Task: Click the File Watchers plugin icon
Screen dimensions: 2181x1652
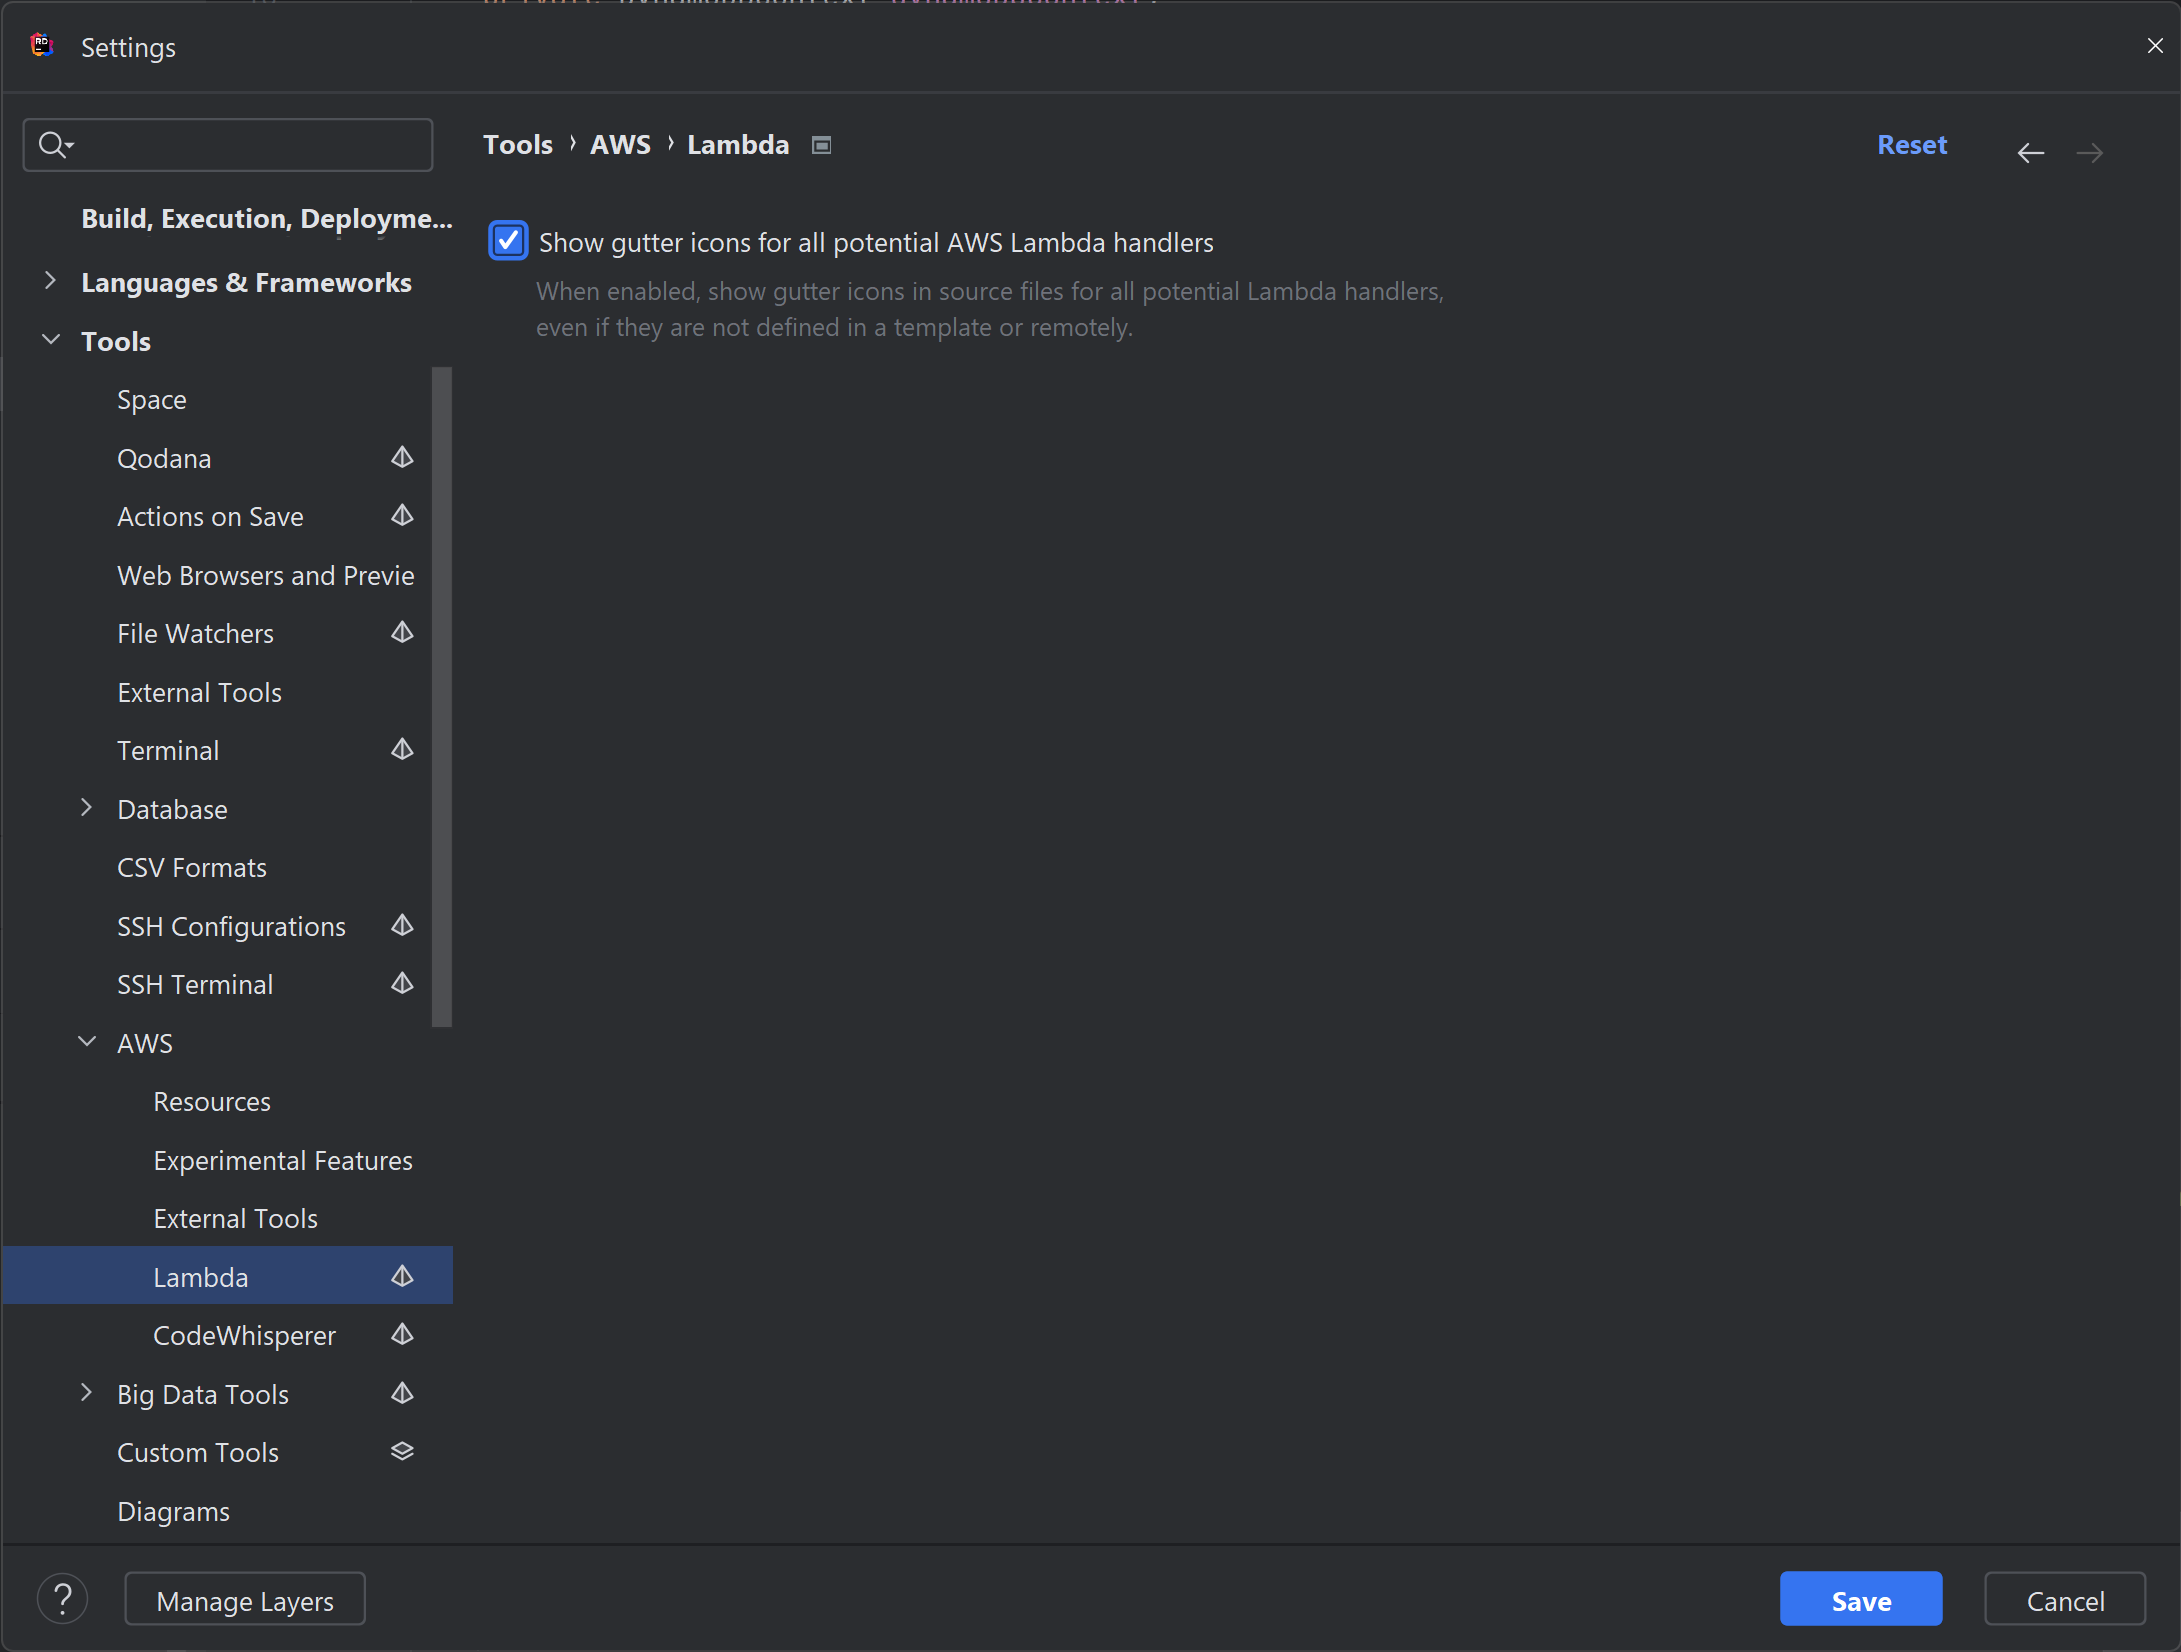Action: tap(401, 633)
